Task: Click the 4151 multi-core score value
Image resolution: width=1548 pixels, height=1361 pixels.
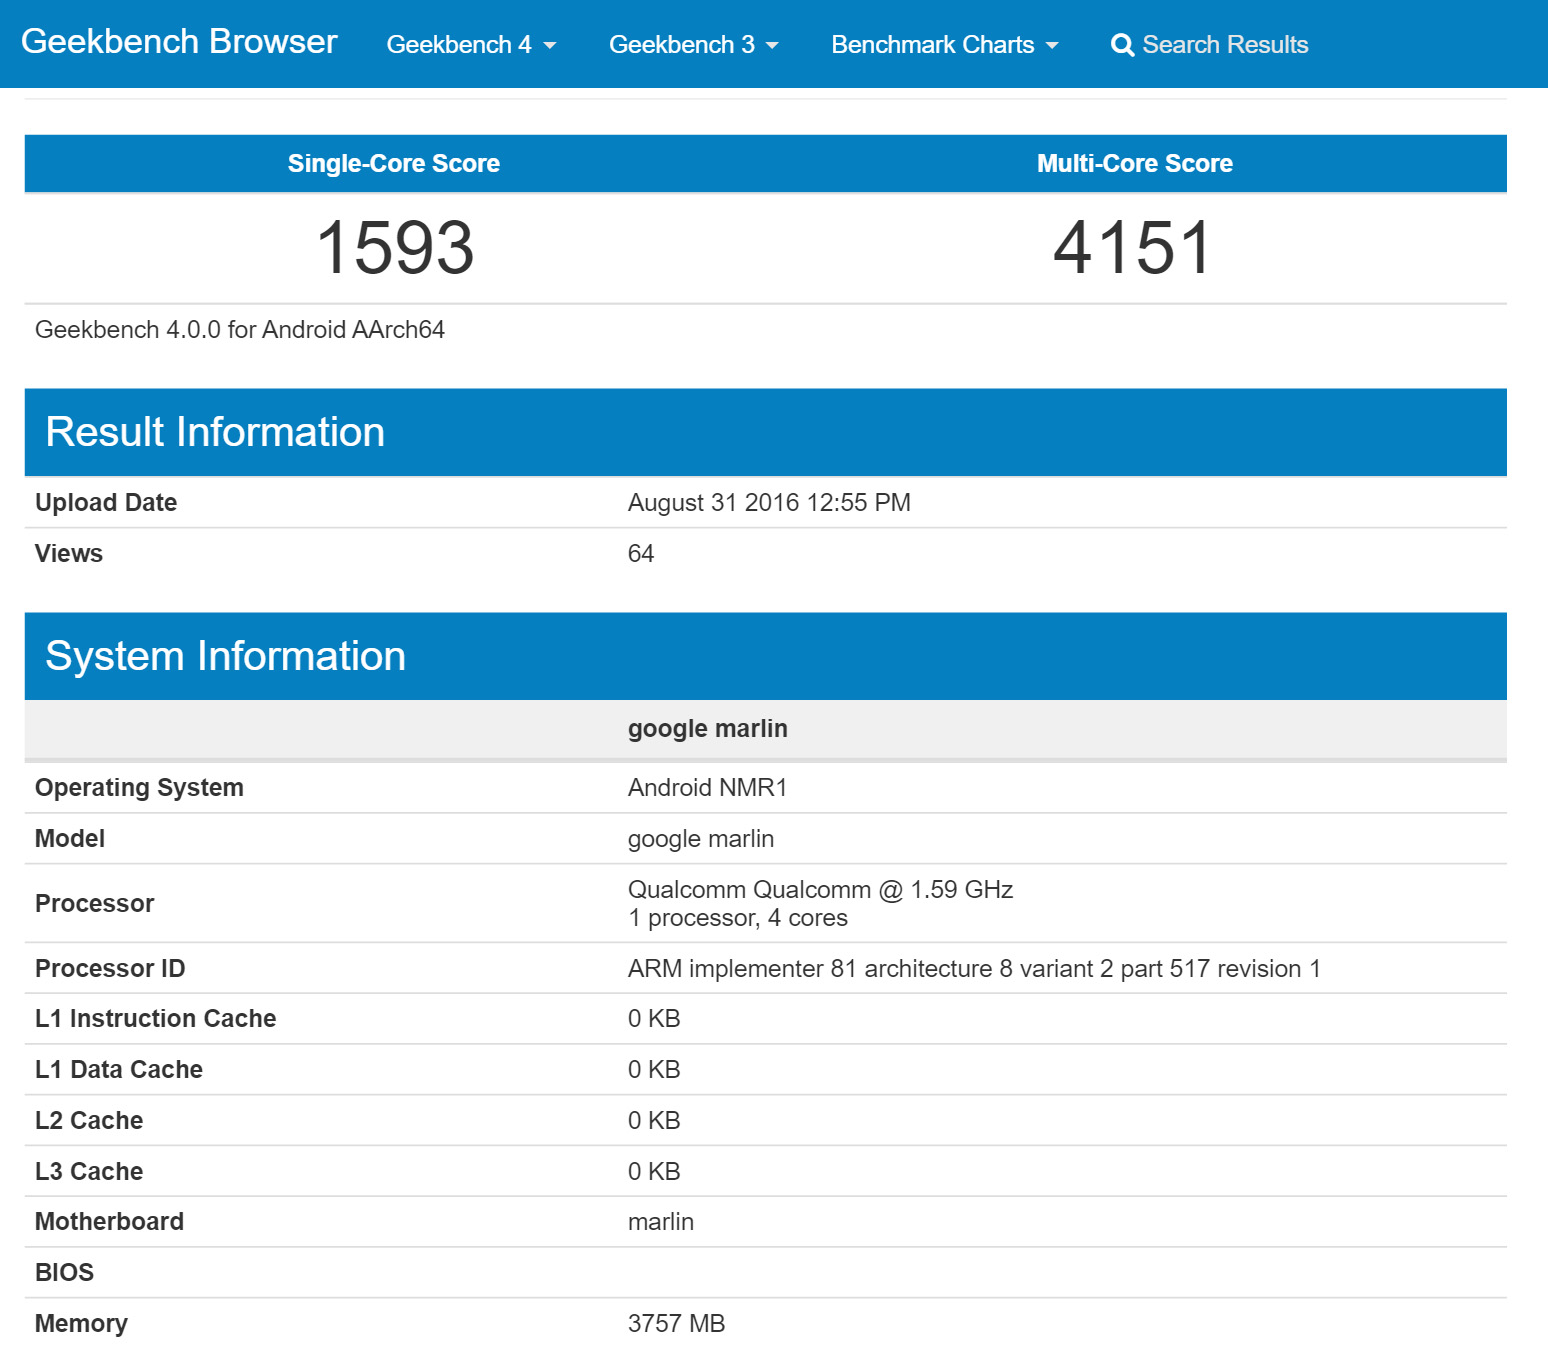Action: 1133,248
